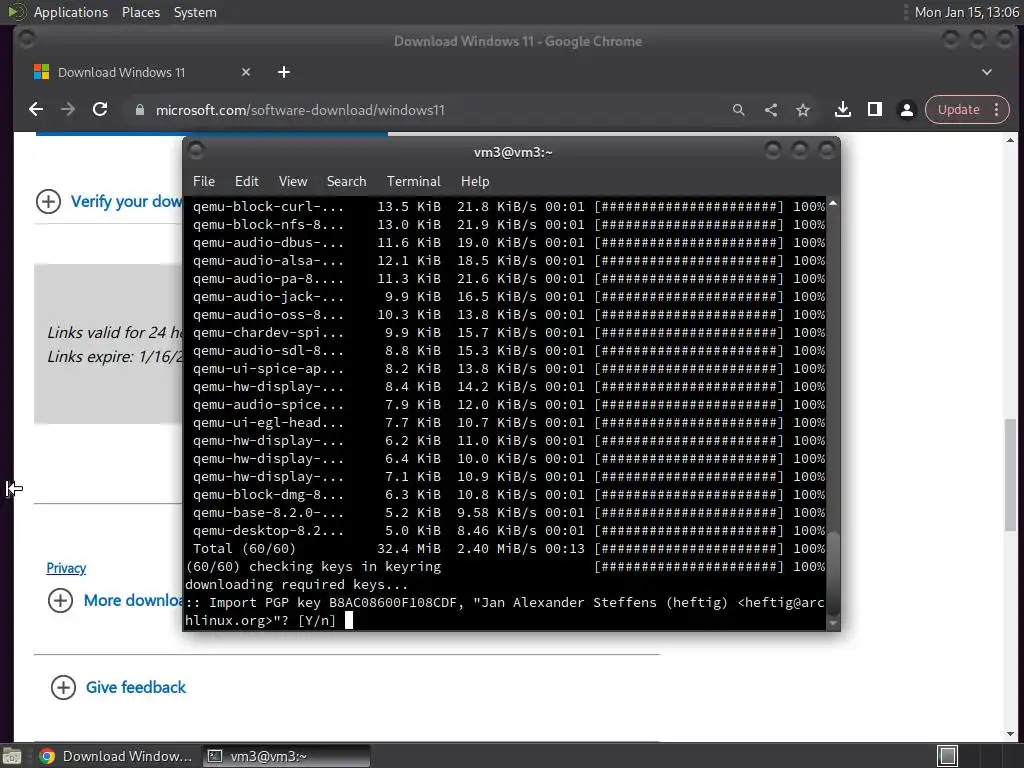Click the Chrome page scroll-down arrow
The image size is (1024, 768).
click(x=1010, y=733)
